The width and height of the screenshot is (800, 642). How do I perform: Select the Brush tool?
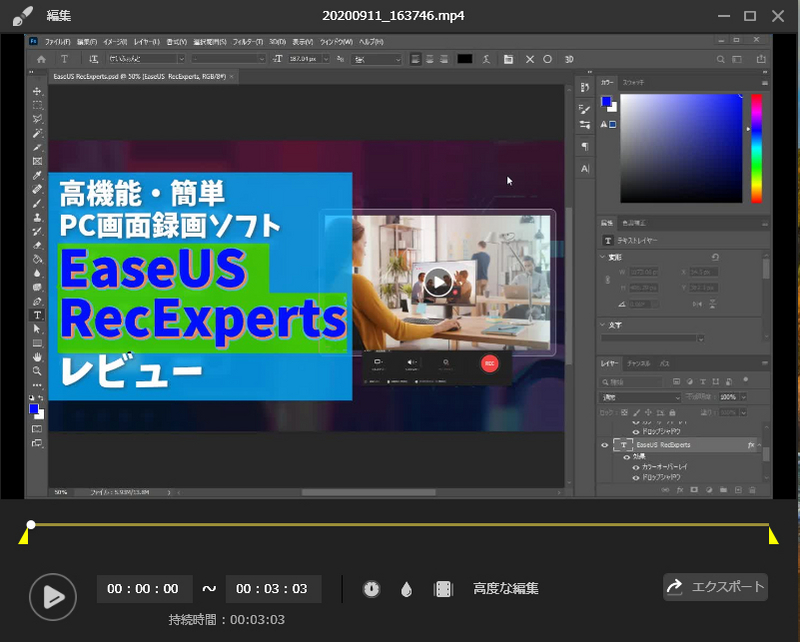tap(37, 203)
